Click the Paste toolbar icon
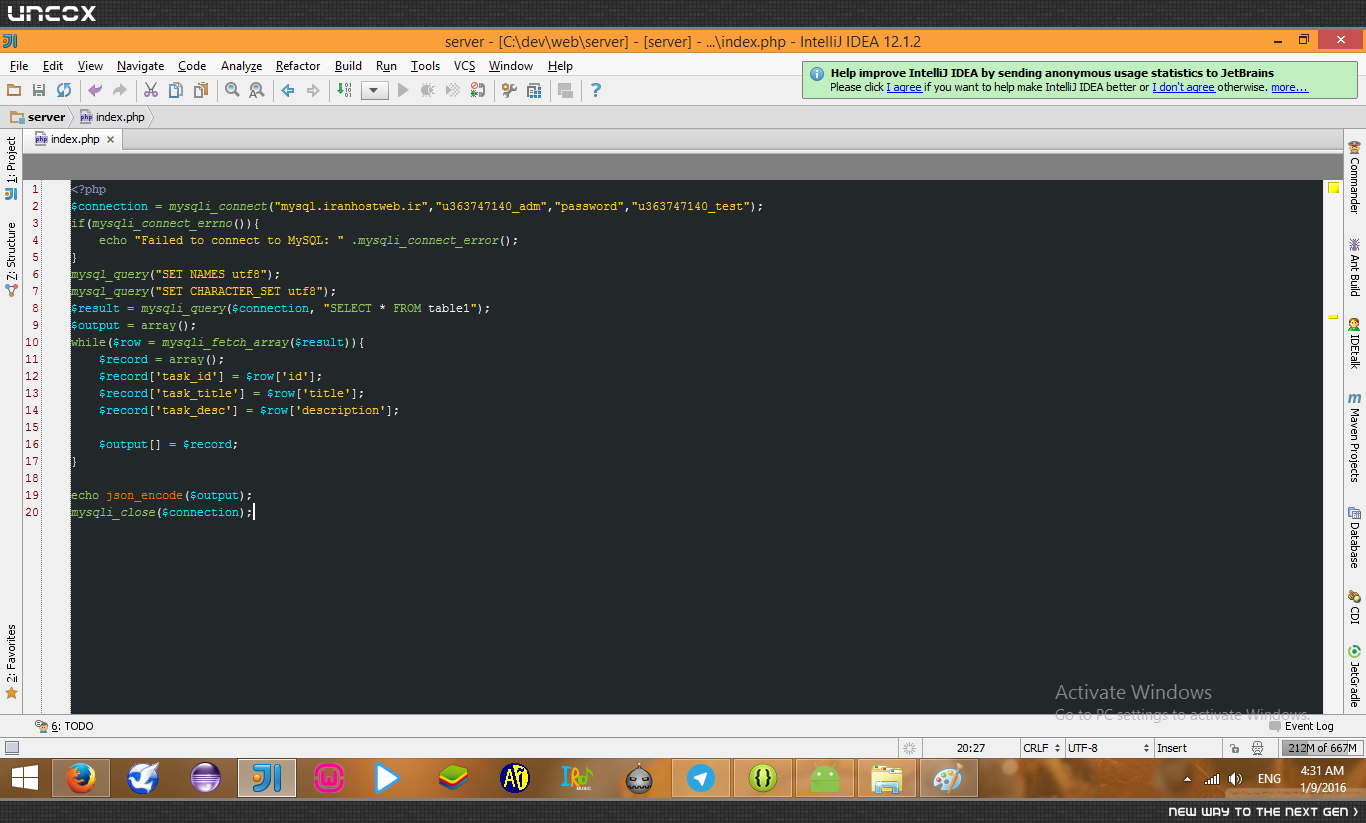Image resolution: width=1366 pixels, height=823 pixels. [x=201, y=90]
